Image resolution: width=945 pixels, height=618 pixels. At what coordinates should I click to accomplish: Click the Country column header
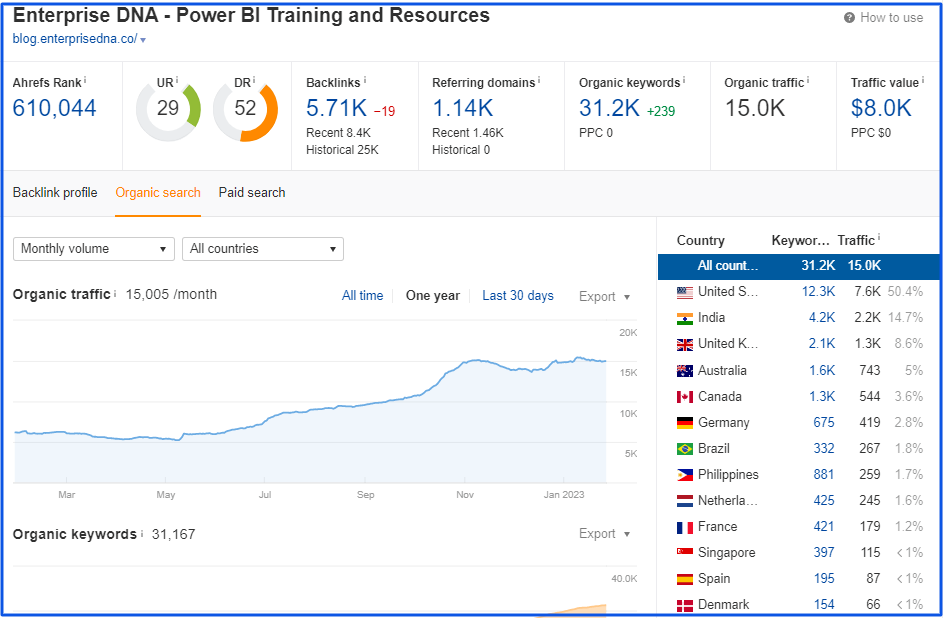[x=700, y=241]
